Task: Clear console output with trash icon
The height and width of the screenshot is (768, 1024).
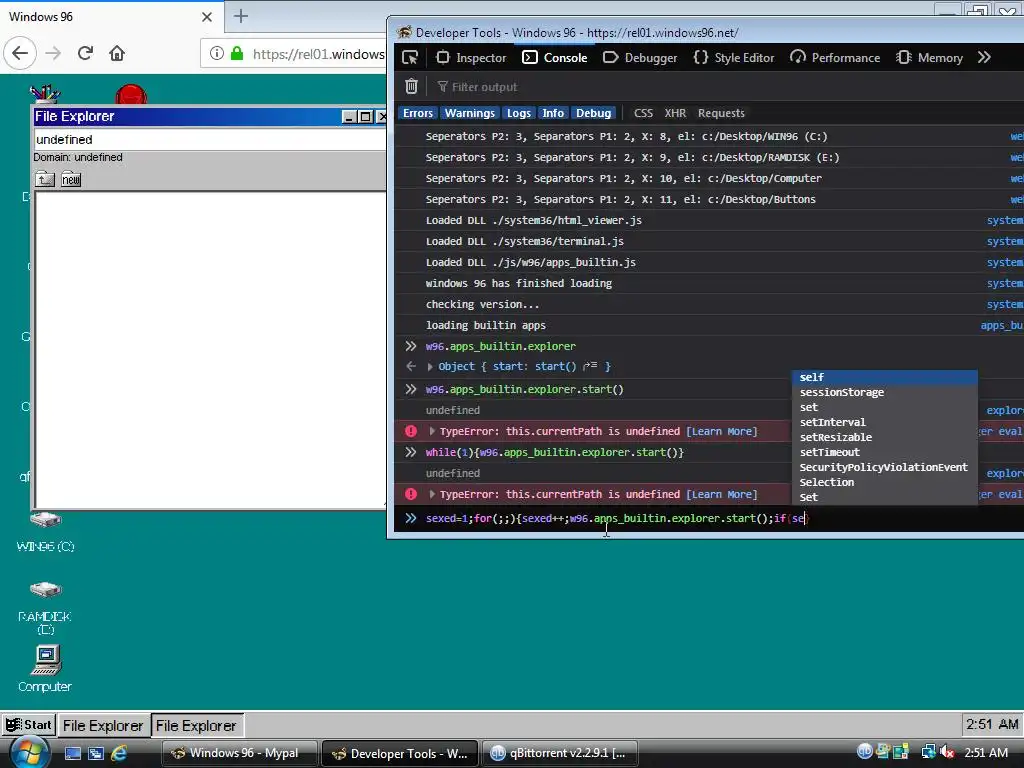Action: tap(411, 86)
